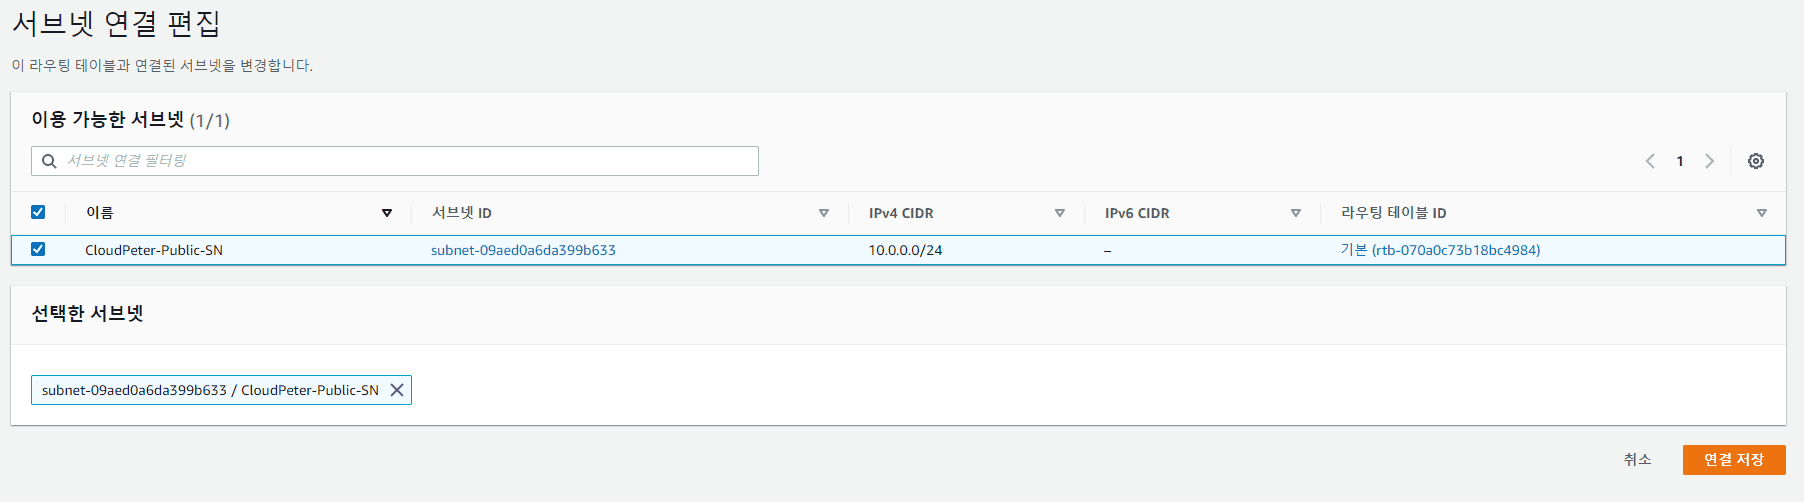Go to previous page arrow
1804x502 pixels.
1650,161
